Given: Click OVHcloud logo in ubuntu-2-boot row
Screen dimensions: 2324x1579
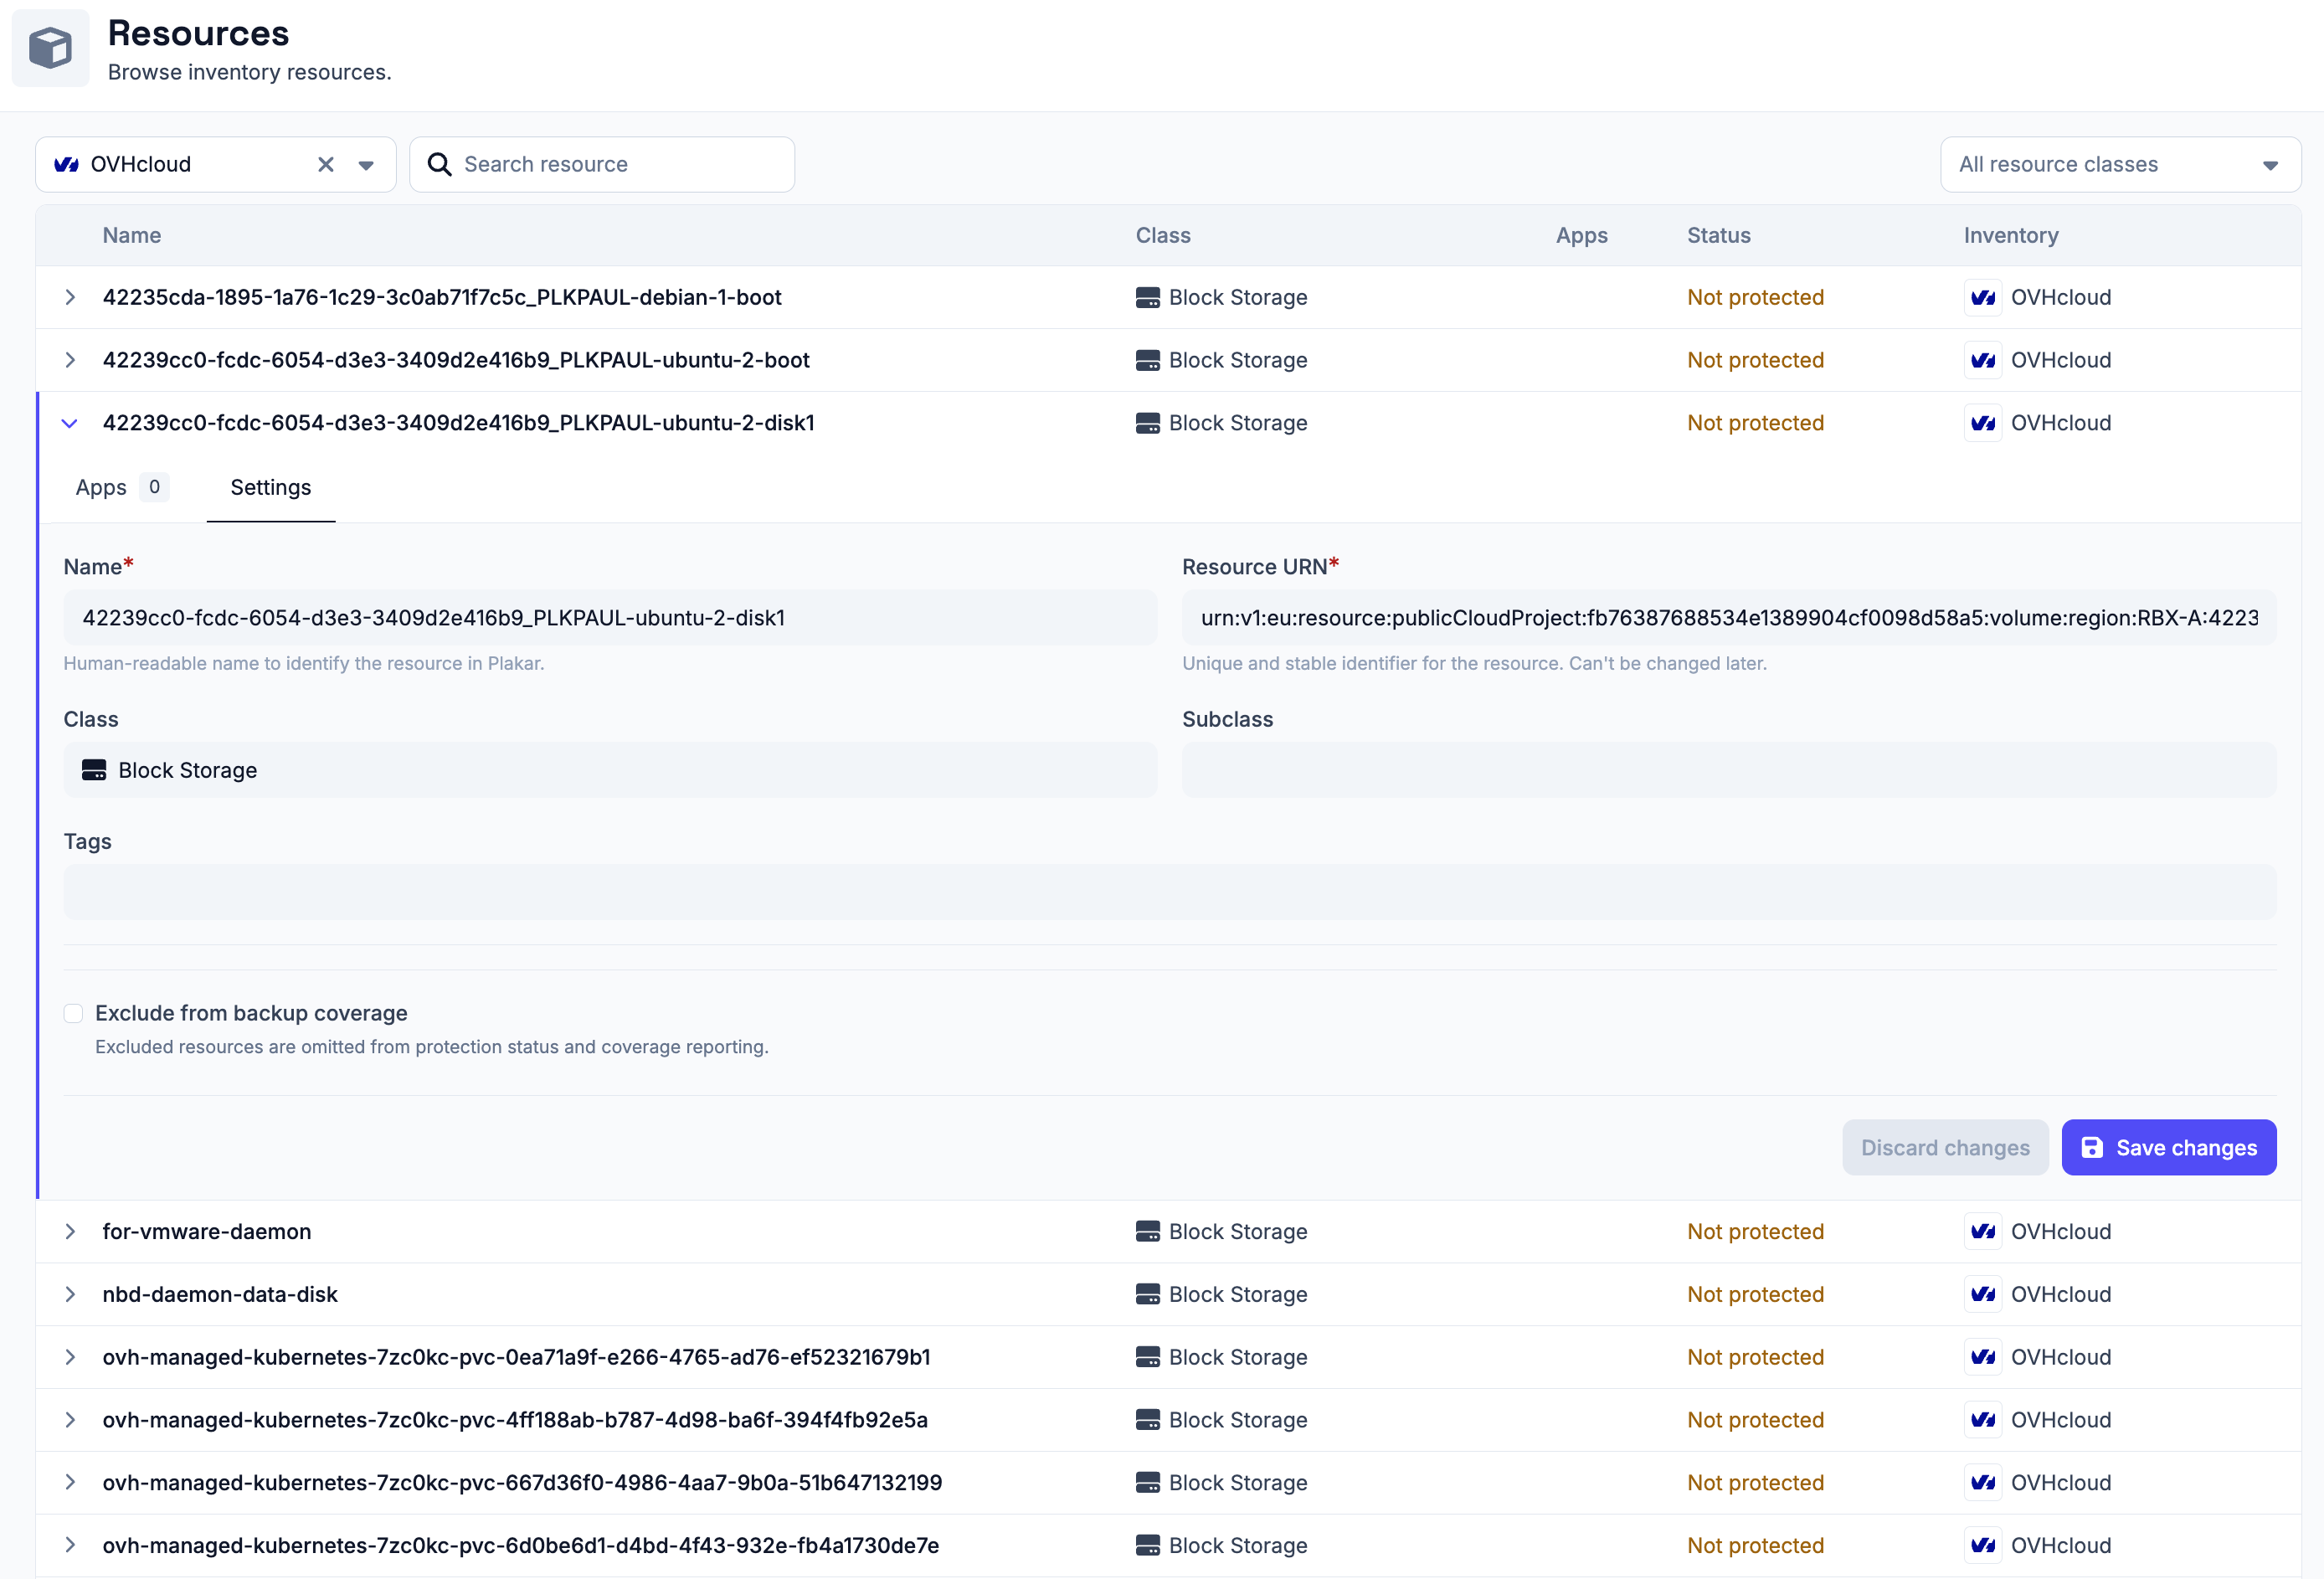Looking at the screenshot, I should coord(1983,360).
